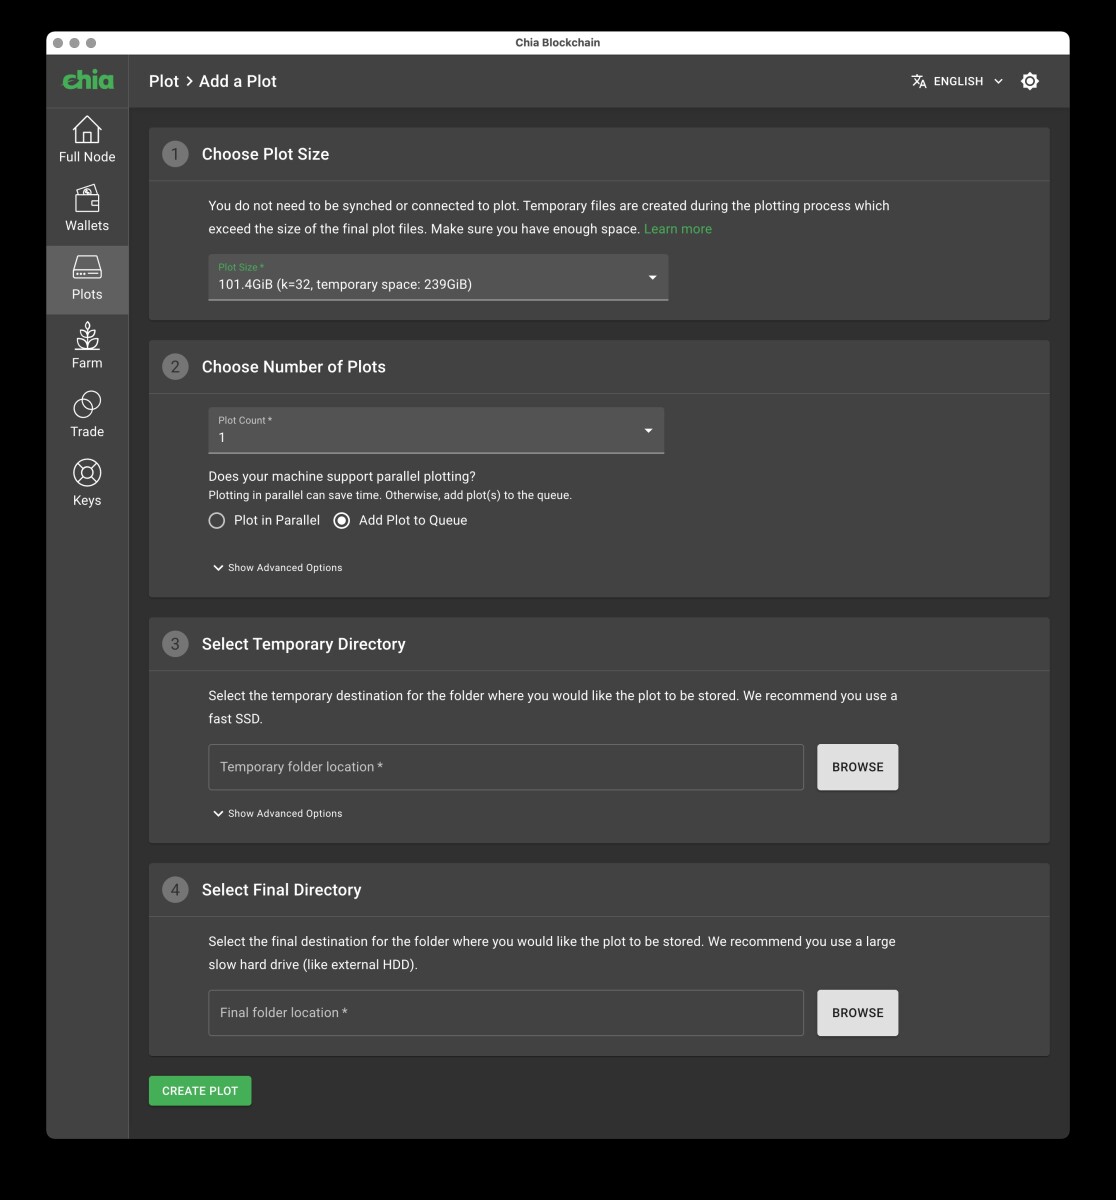This screenshot has width=1116, height=1200.
Task: Toggle the dark mode brightness icon
Action: [1030, 81]
